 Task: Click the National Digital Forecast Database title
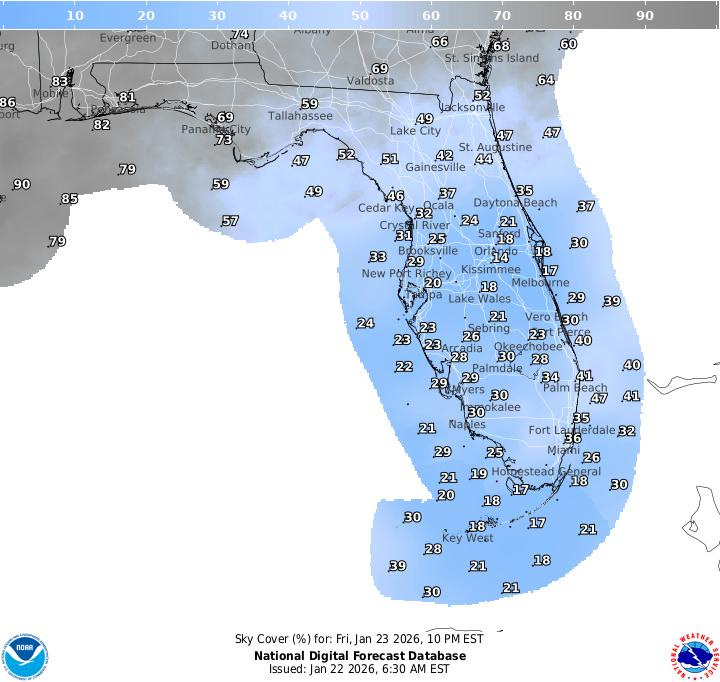pyautogui.click(x=360, y=655)
